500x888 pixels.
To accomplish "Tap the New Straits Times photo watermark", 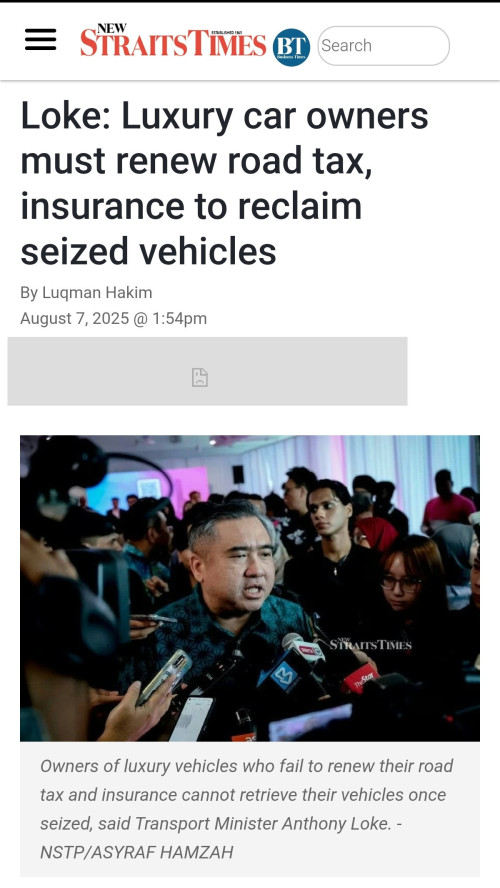I will 370,643.
